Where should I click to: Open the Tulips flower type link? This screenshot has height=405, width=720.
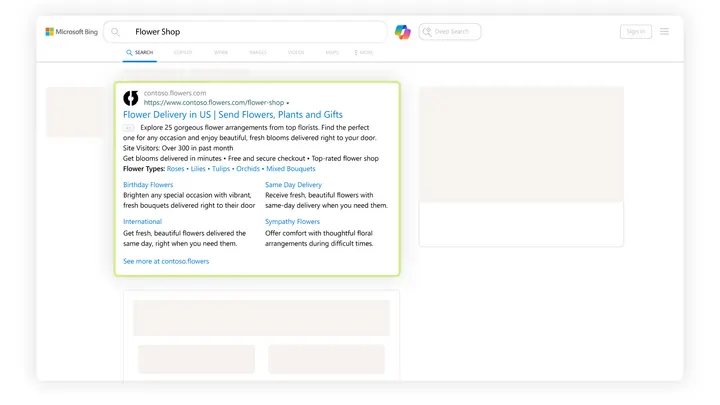221,169
